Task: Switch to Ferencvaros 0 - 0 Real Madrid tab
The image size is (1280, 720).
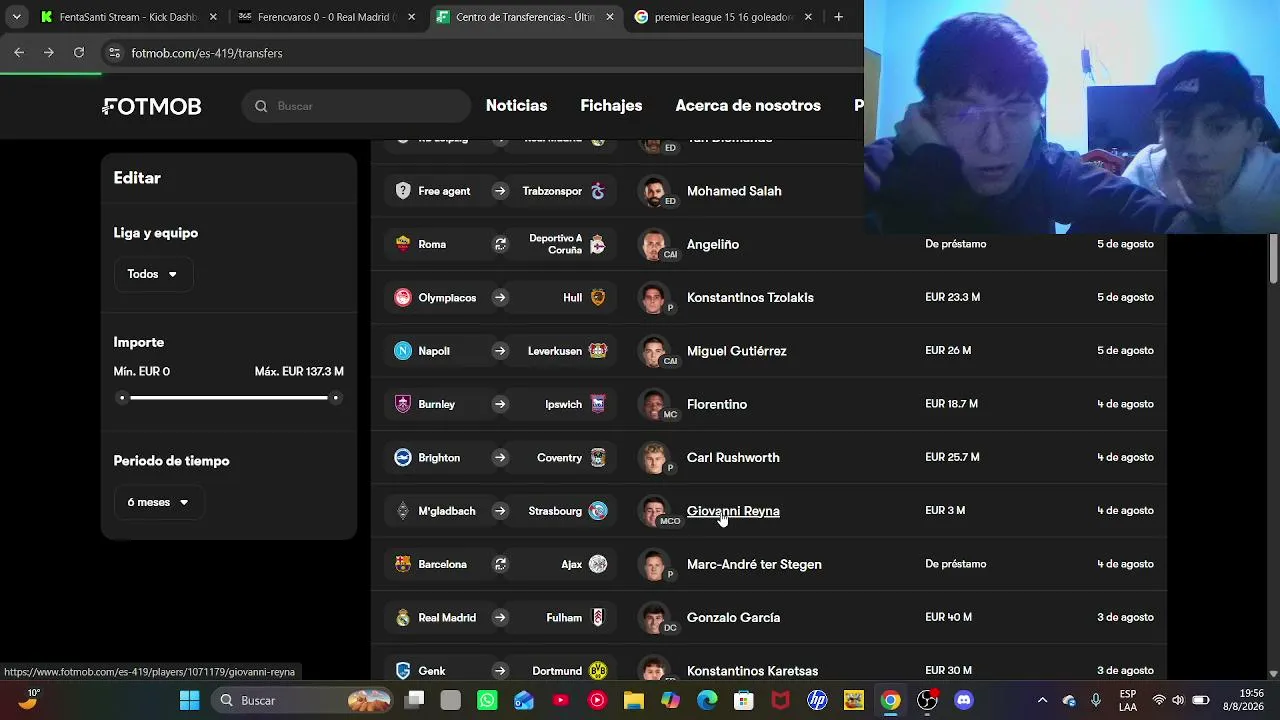Action: click(x=326, y=17)
